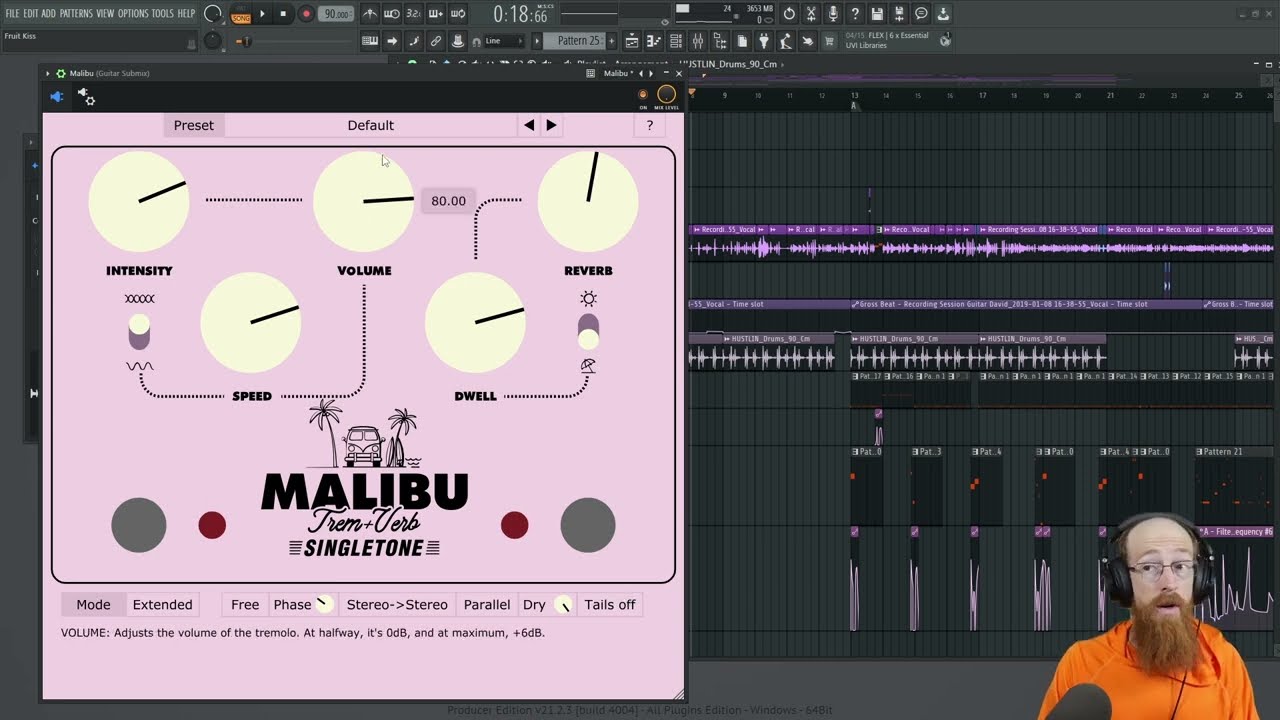Image resolution: width=1280 pixels, height=720 pixels.
Task: Open the audio editor scissors icon
Action: click(811, 14)
